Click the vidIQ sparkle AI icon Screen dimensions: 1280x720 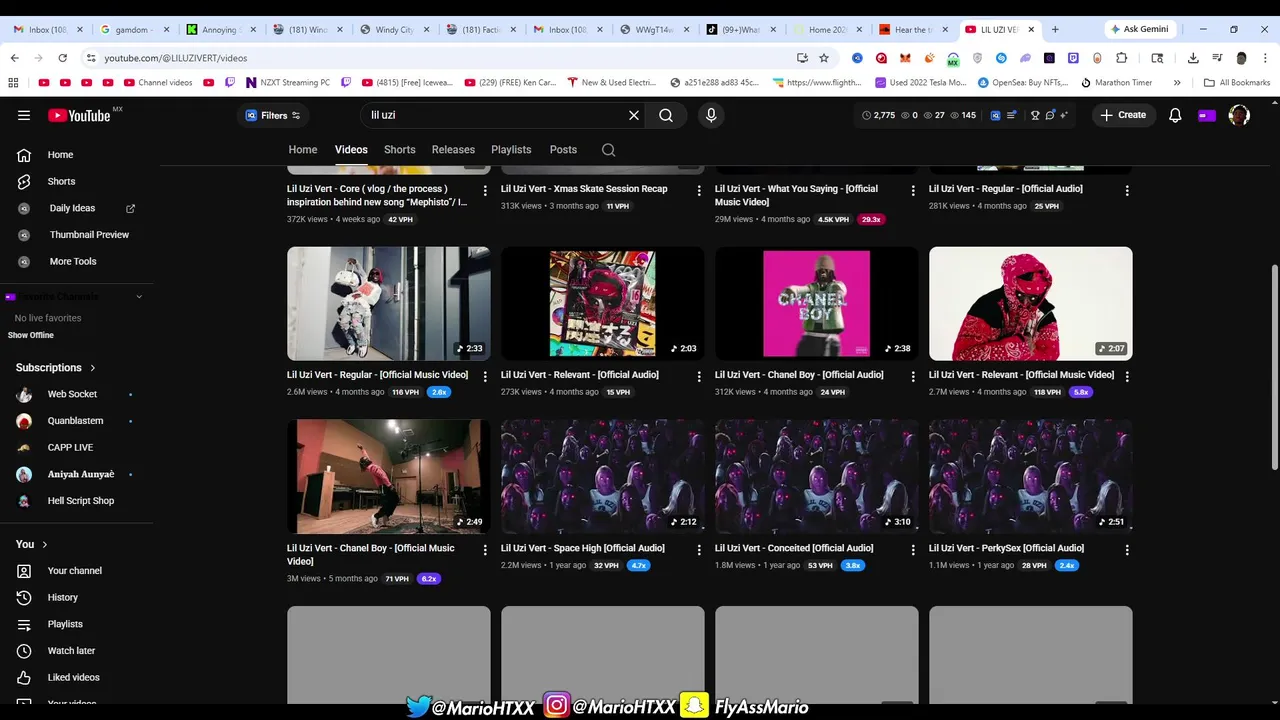click(x=1064, y=115)
